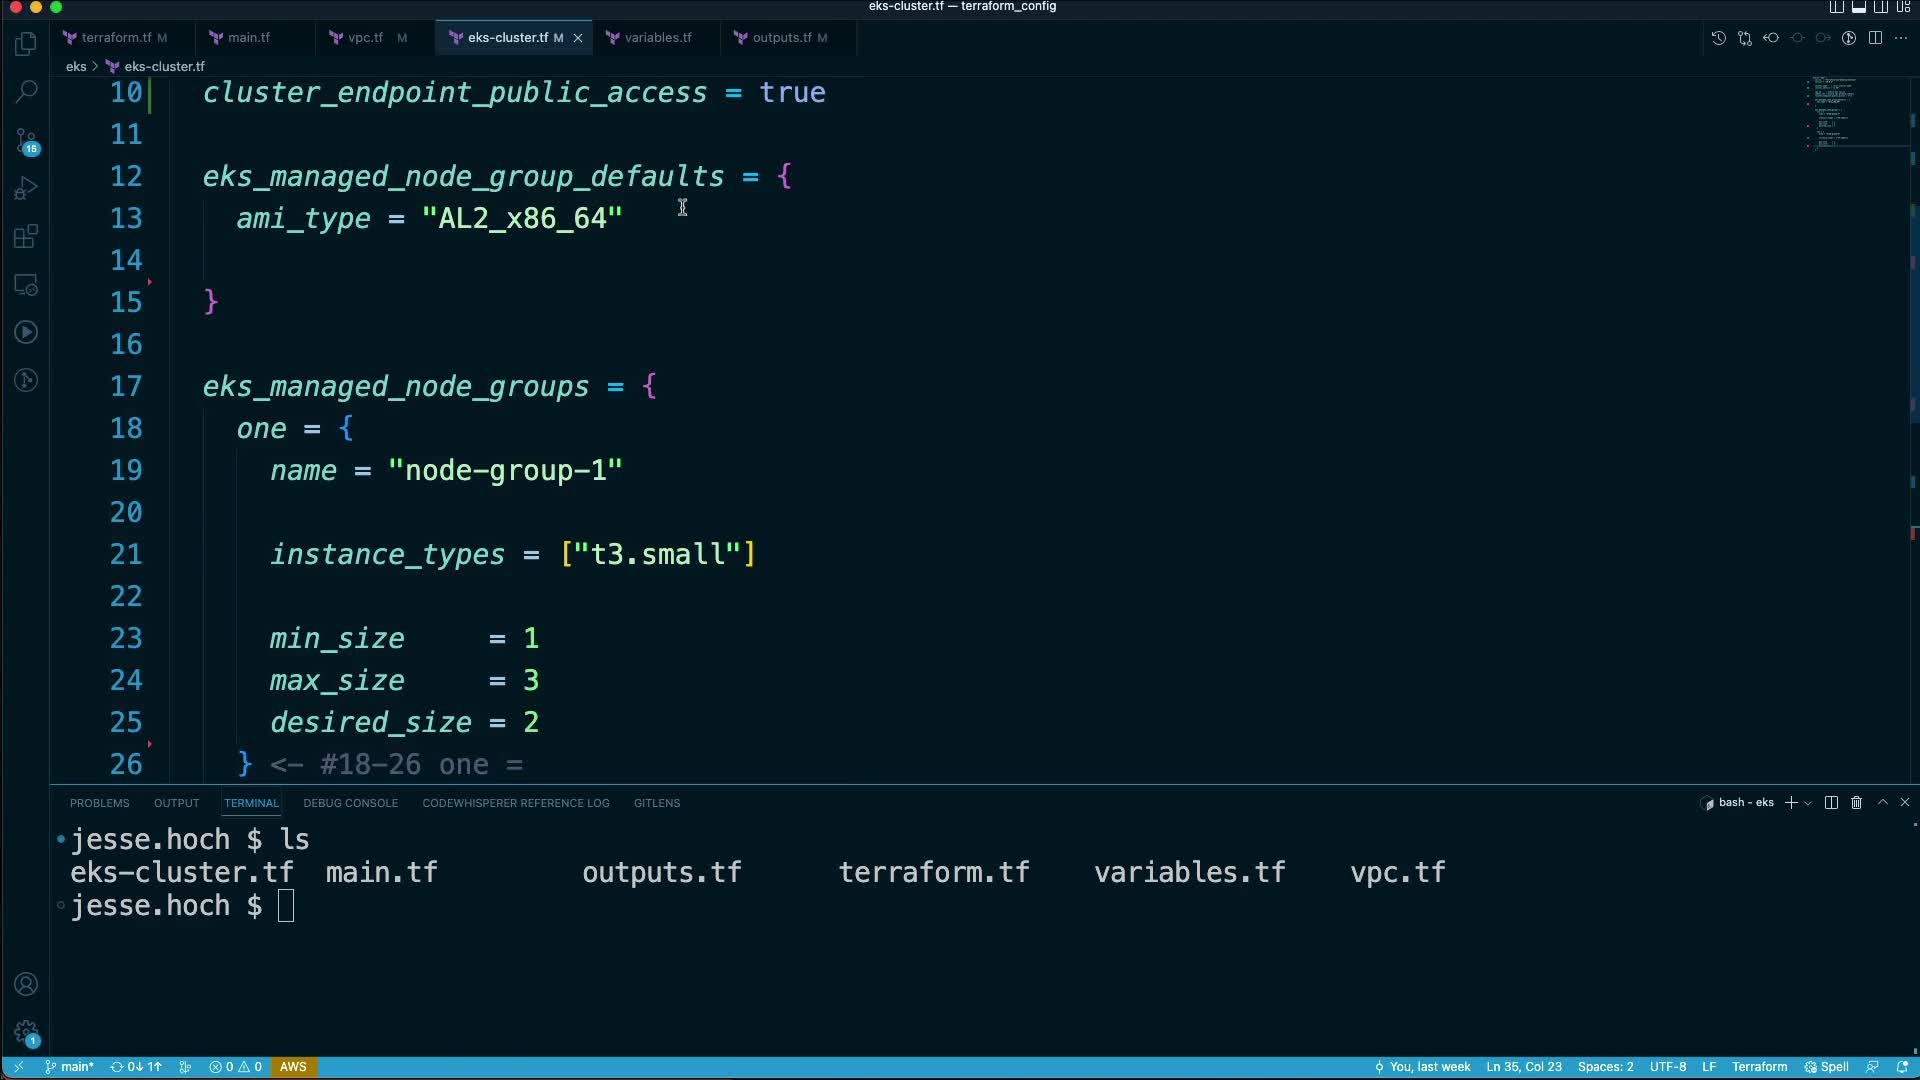Toggle the bottom panel layout button
This screenshot has width=1920, height=1080.
pyautogui.click(x=1858, y=7)
